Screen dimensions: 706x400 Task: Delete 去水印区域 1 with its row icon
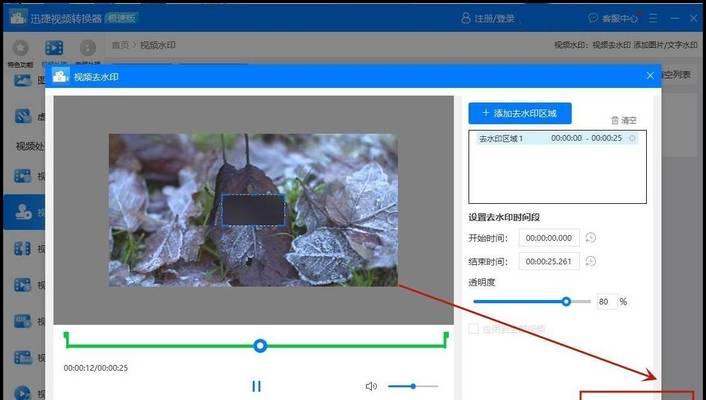(632, 138)
